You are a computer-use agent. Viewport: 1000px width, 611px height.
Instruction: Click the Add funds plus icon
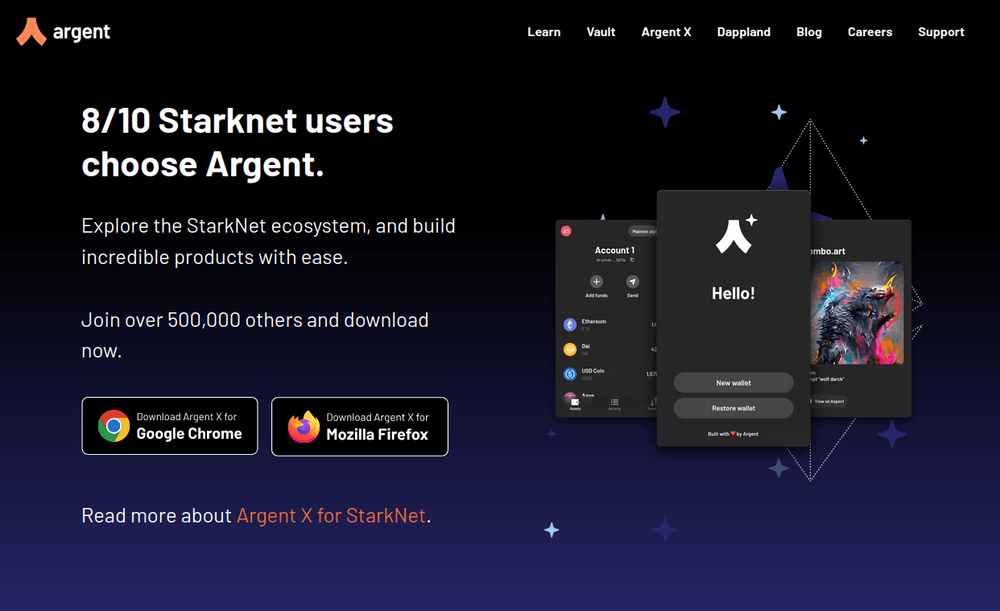pos(596,281)
